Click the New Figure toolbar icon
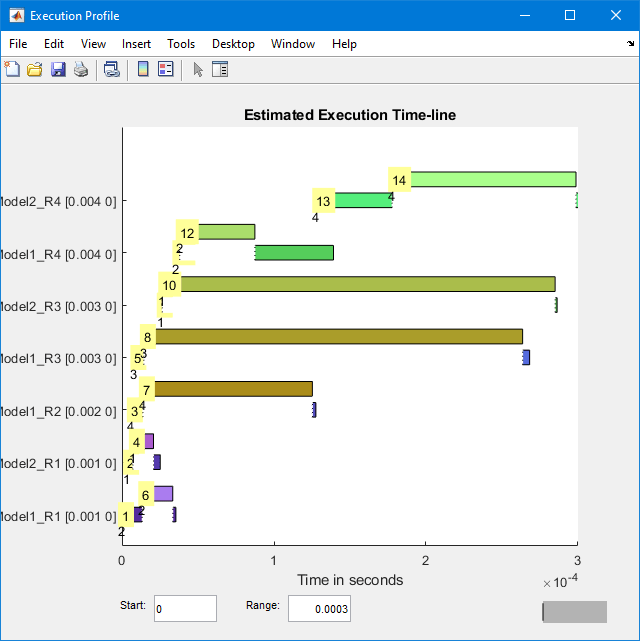 [12, 69]
